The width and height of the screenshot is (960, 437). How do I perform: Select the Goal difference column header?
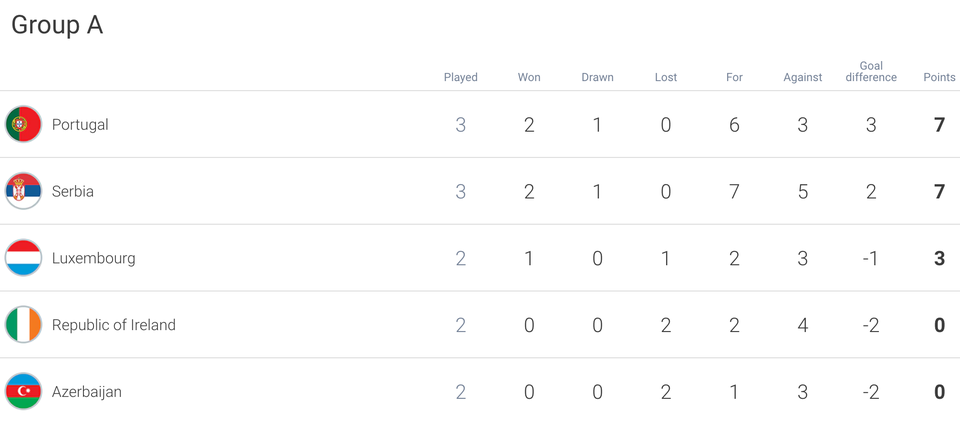[x=871, y=72]
